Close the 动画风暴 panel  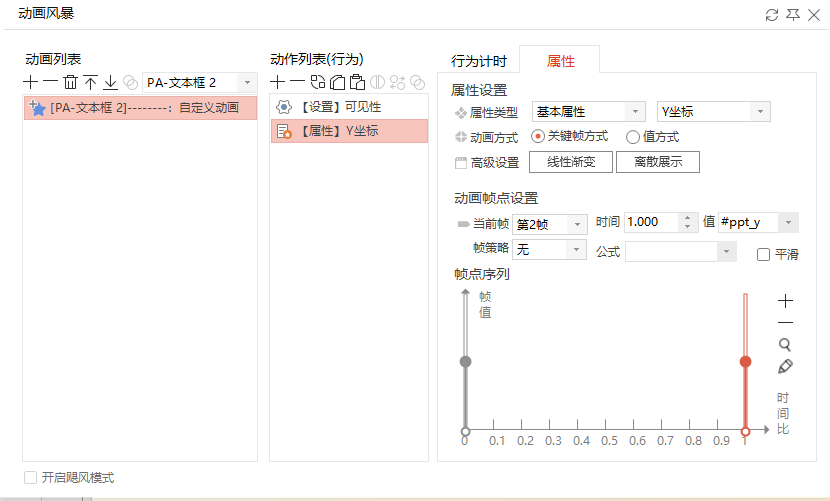[814, 15]
